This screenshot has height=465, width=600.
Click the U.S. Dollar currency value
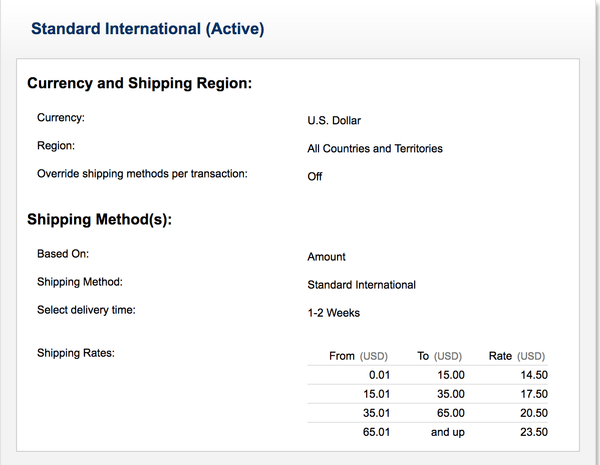pos(334,121)
